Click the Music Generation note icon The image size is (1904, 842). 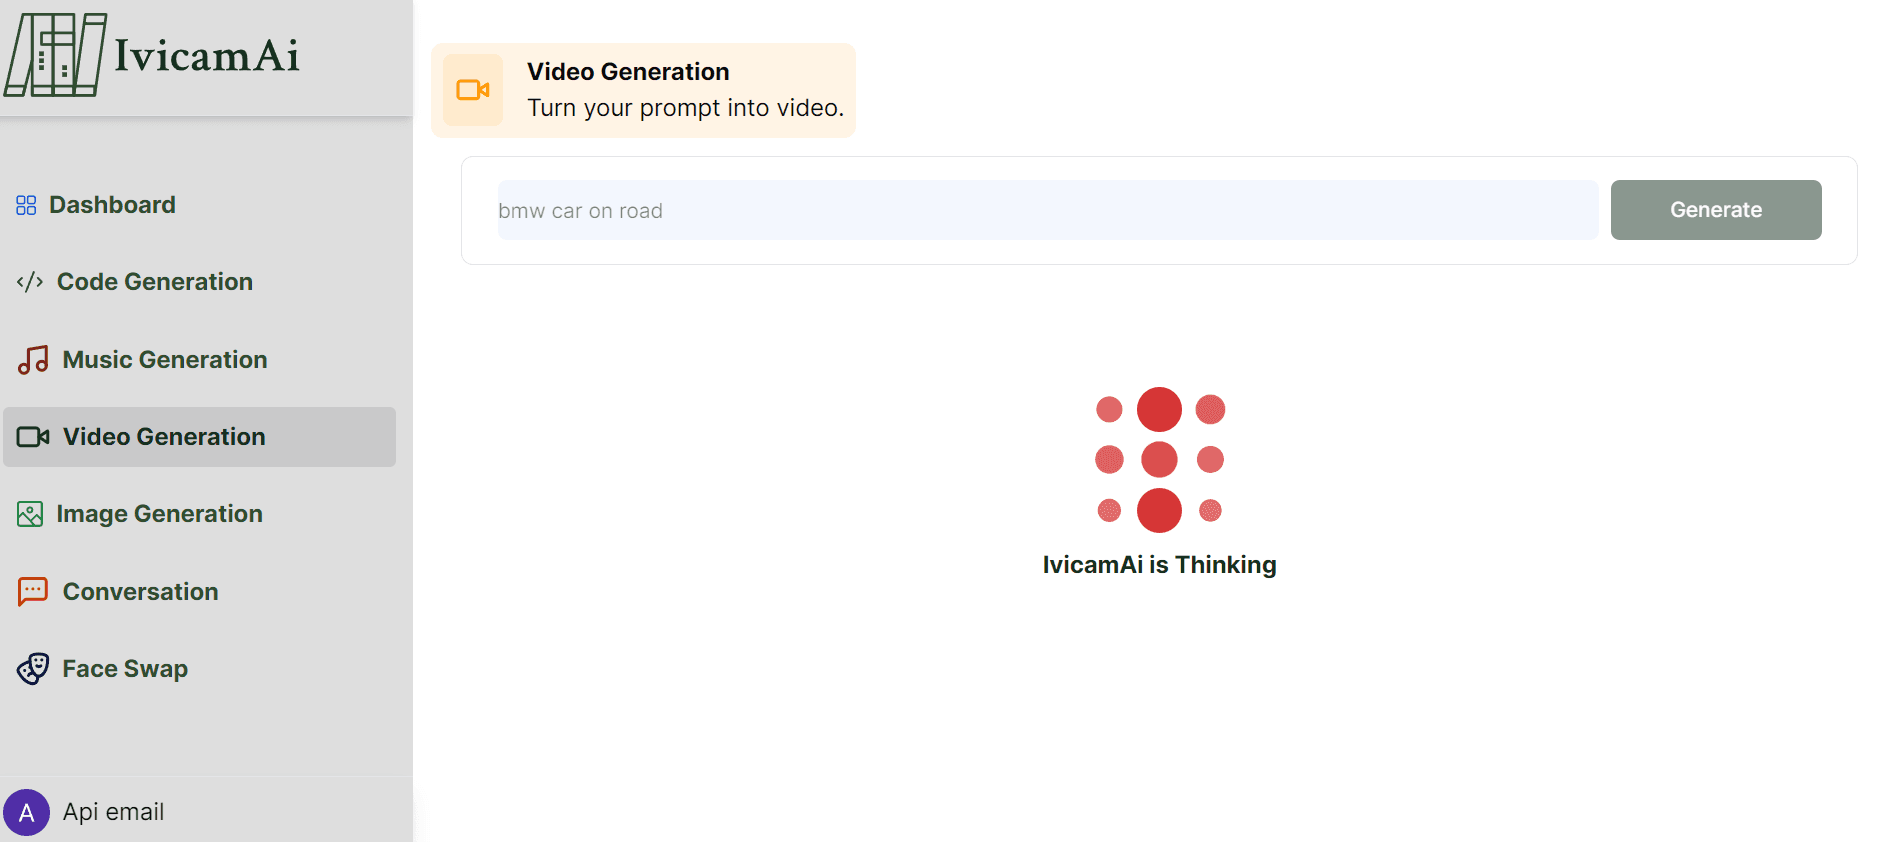coord(33,360)
